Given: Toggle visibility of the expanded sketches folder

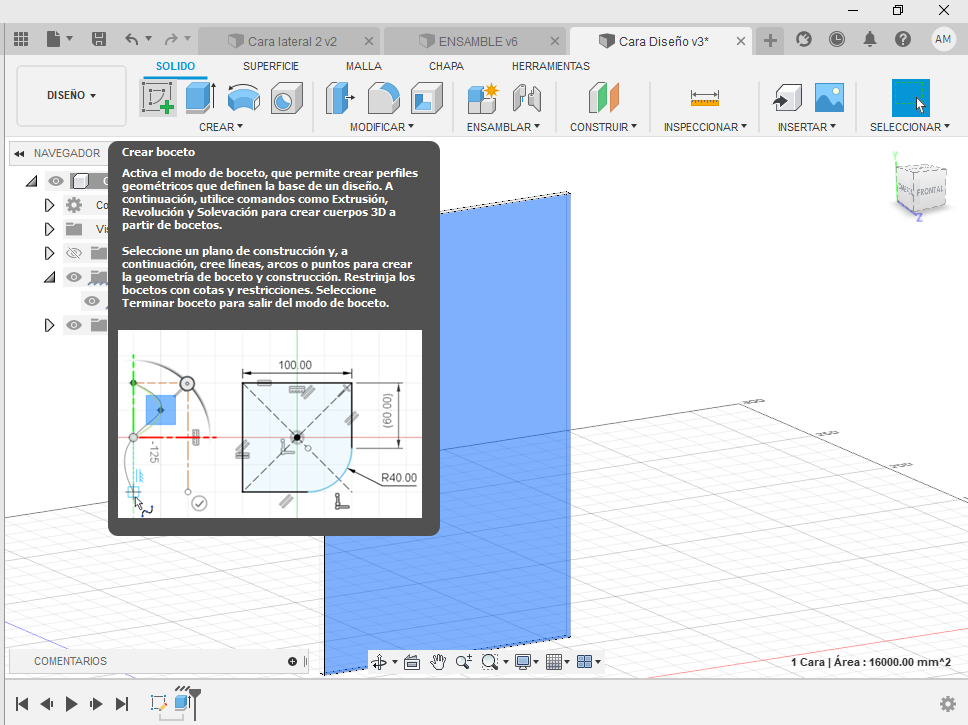Looking at the screenshot, I should point(74,277).
